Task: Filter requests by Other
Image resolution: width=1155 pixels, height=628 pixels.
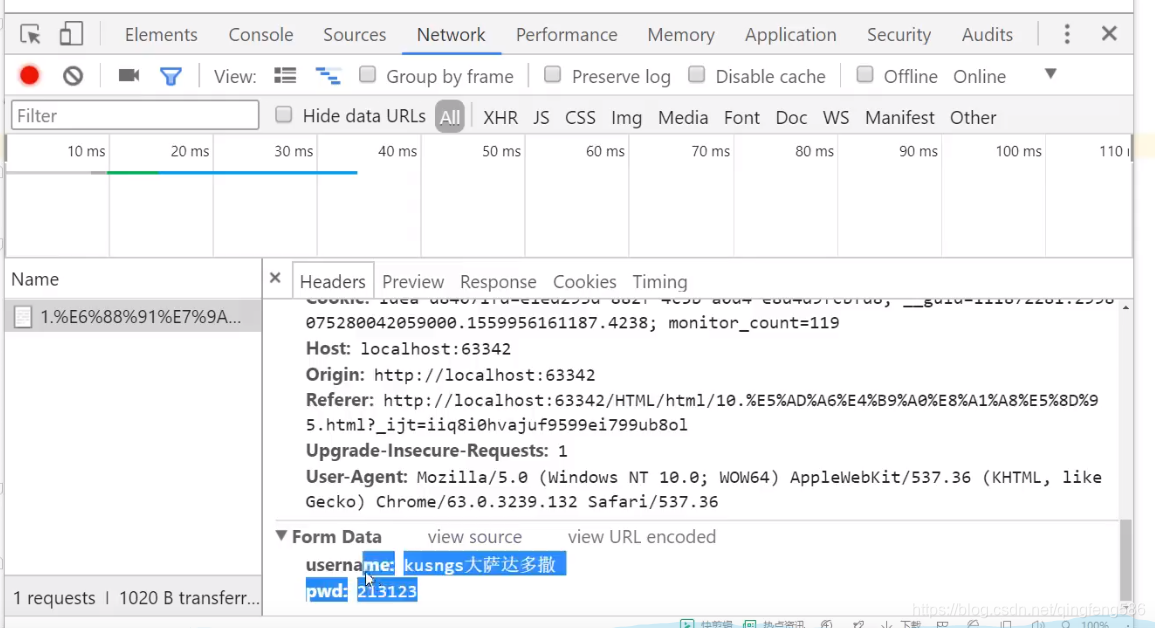Action: pyautogui.click(x=973, y=117)
